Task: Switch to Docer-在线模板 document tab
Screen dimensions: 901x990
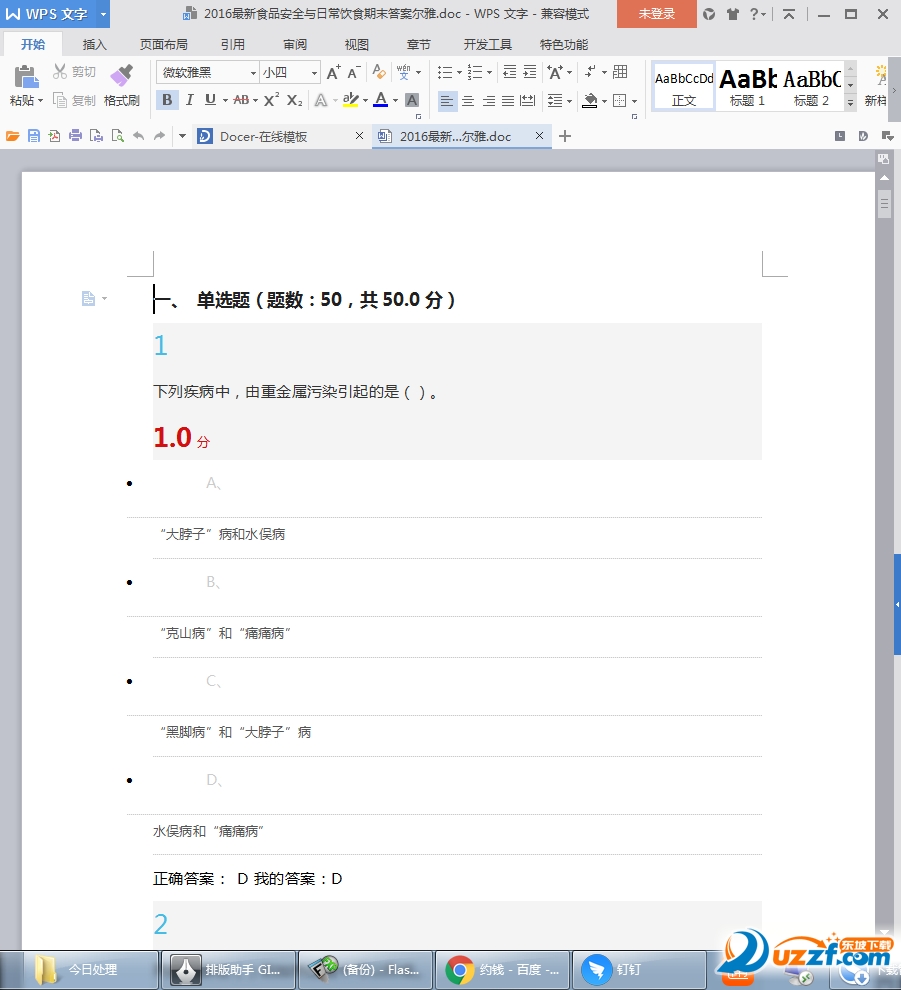Action: pyautogui.click(x=281, y=136)
